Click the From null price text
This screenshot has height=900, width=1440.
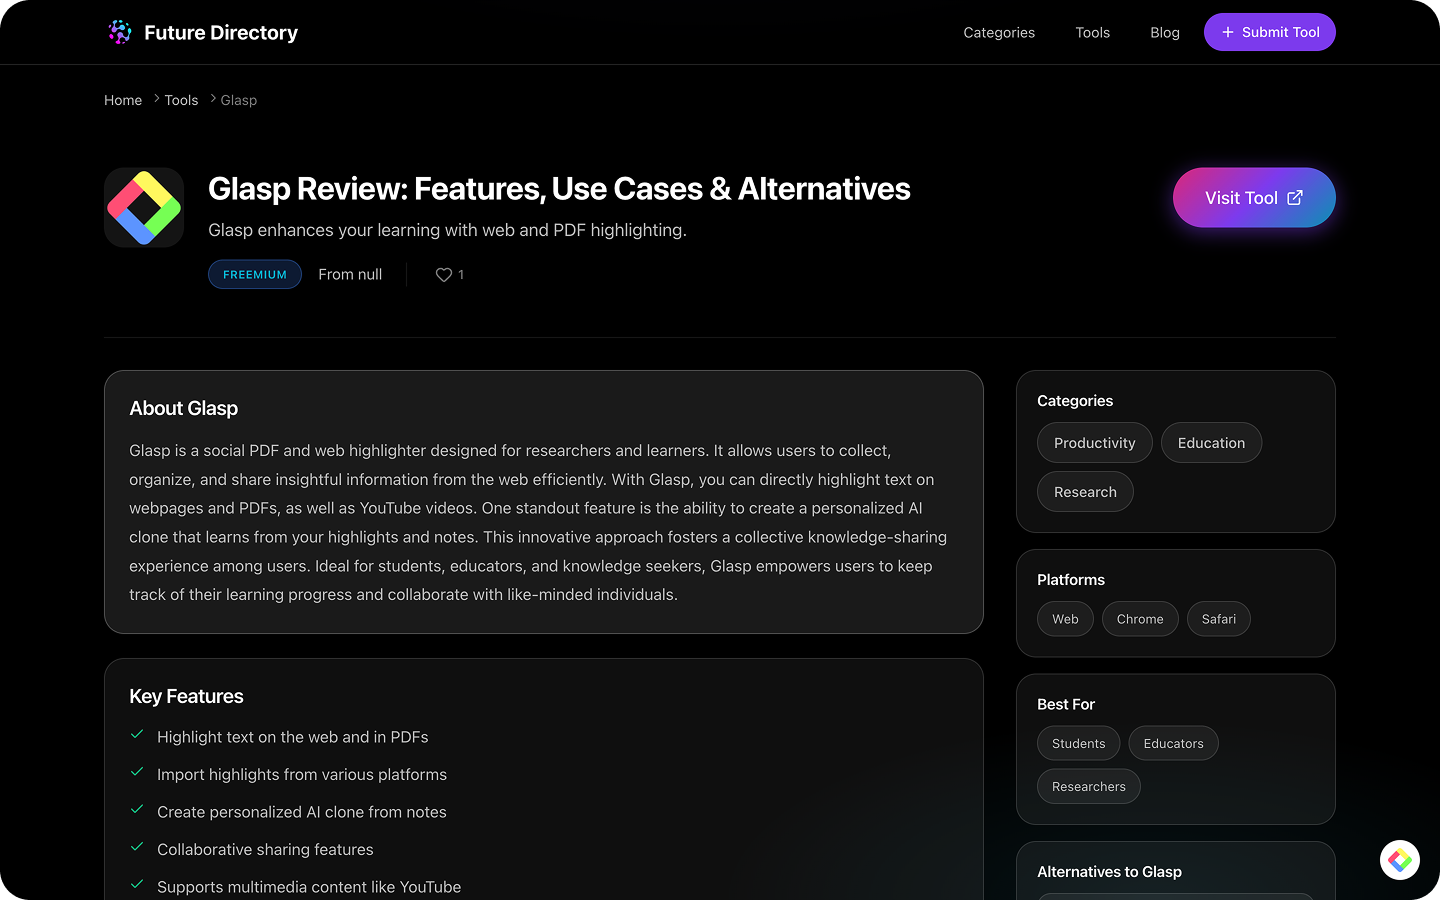point(350,274)
